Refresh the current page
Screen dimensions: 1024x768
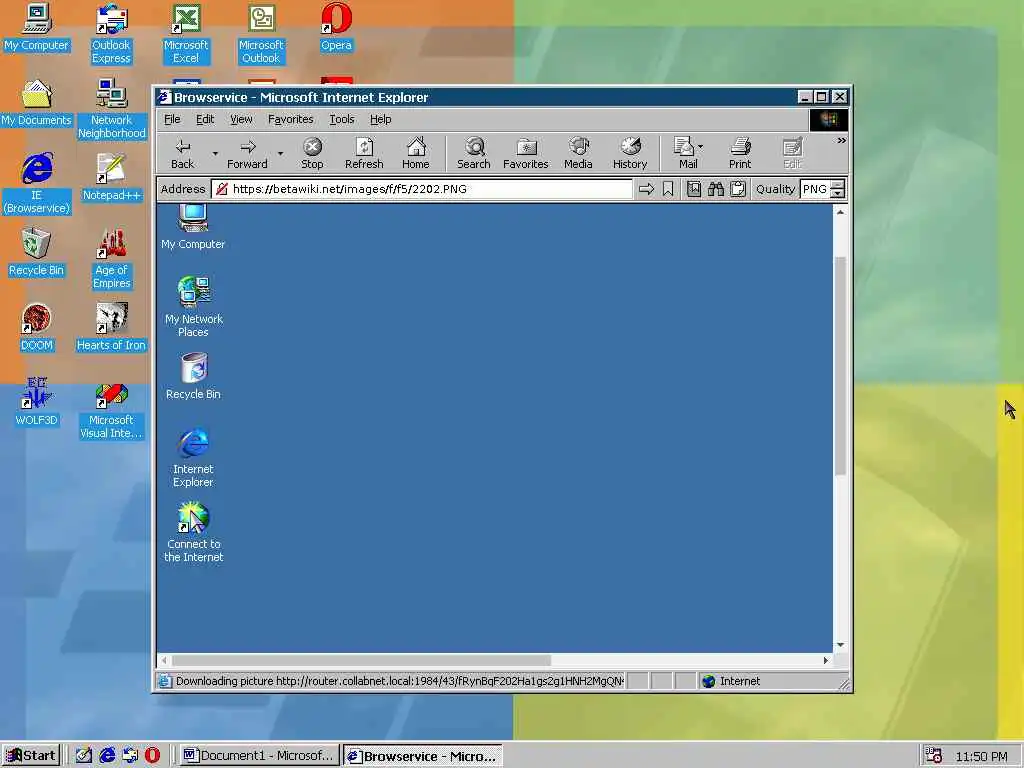[364, 153]
